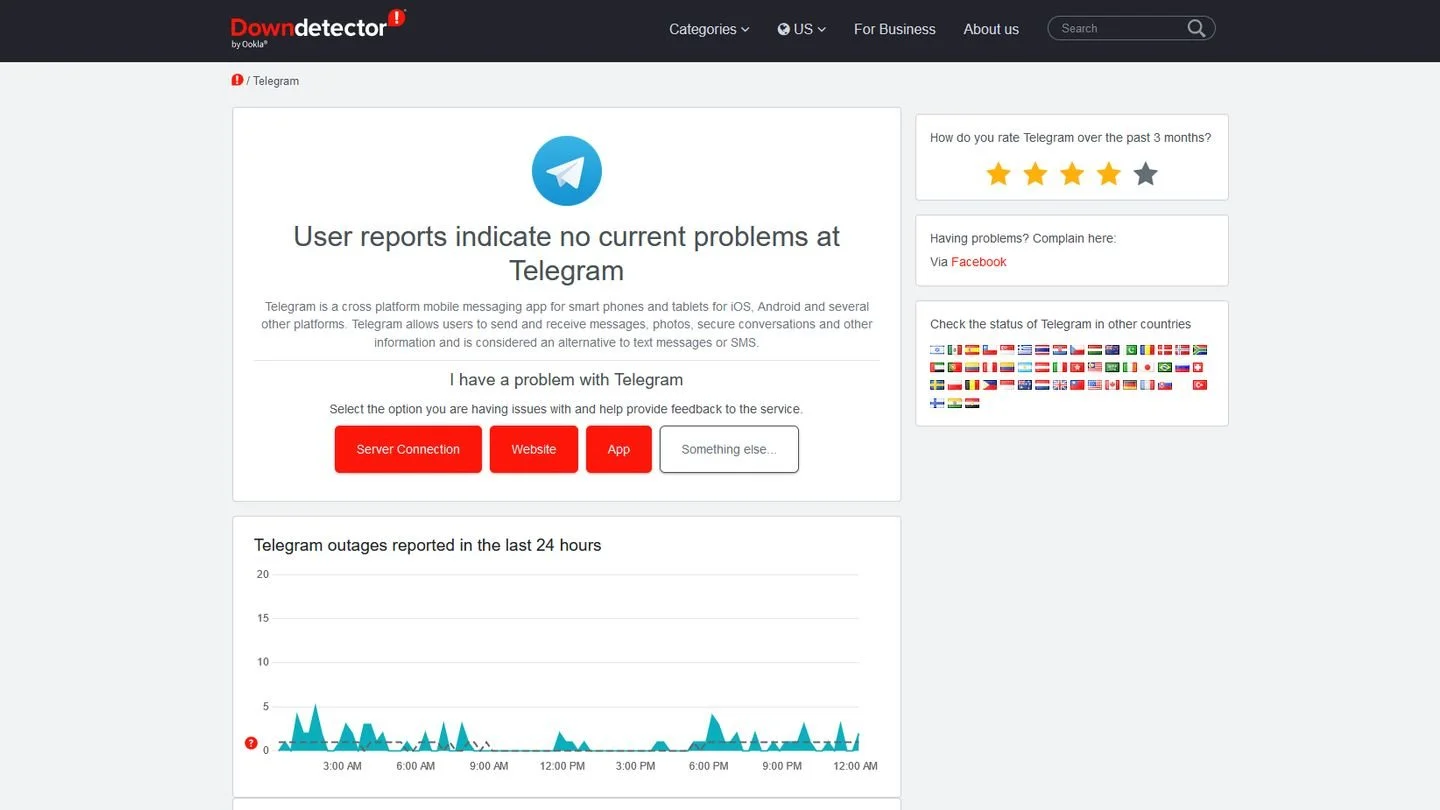
Task: Open the Categories dropdown menu
Action: coord(709,29)
